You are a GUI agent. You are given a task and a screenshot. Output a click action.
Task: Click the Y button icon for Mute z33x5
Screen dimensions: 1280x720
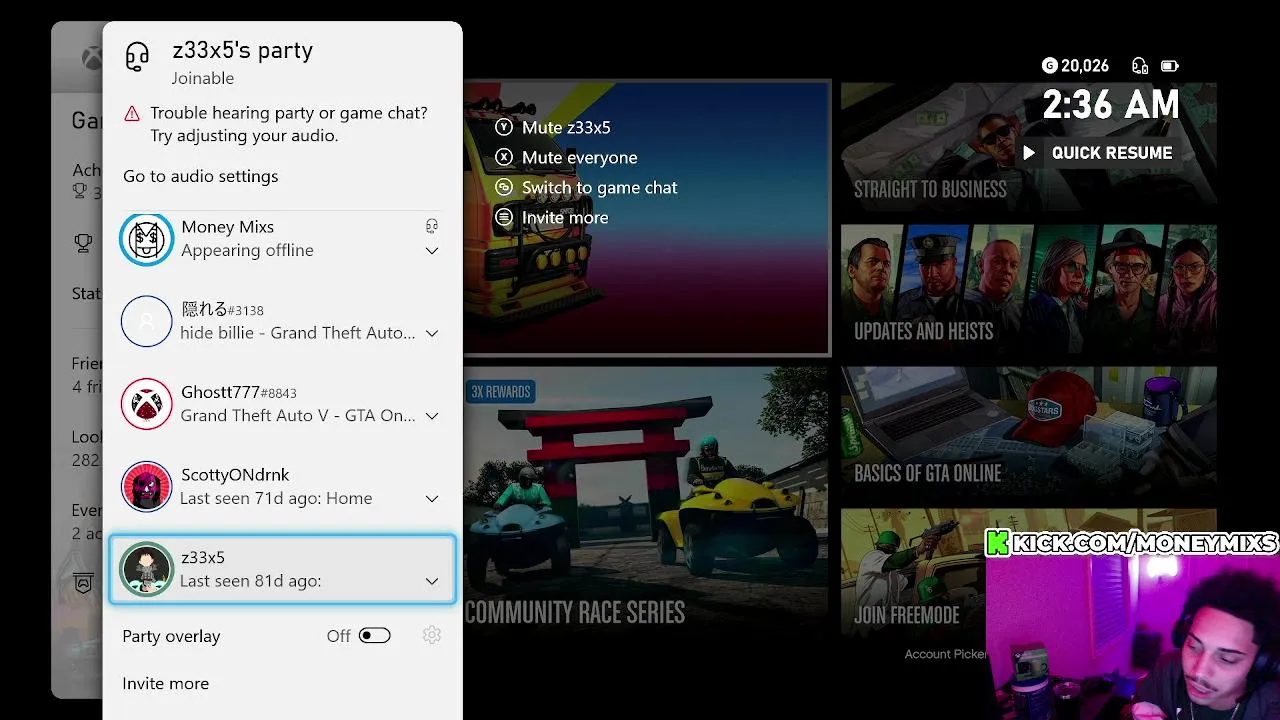tap(504, 127)
